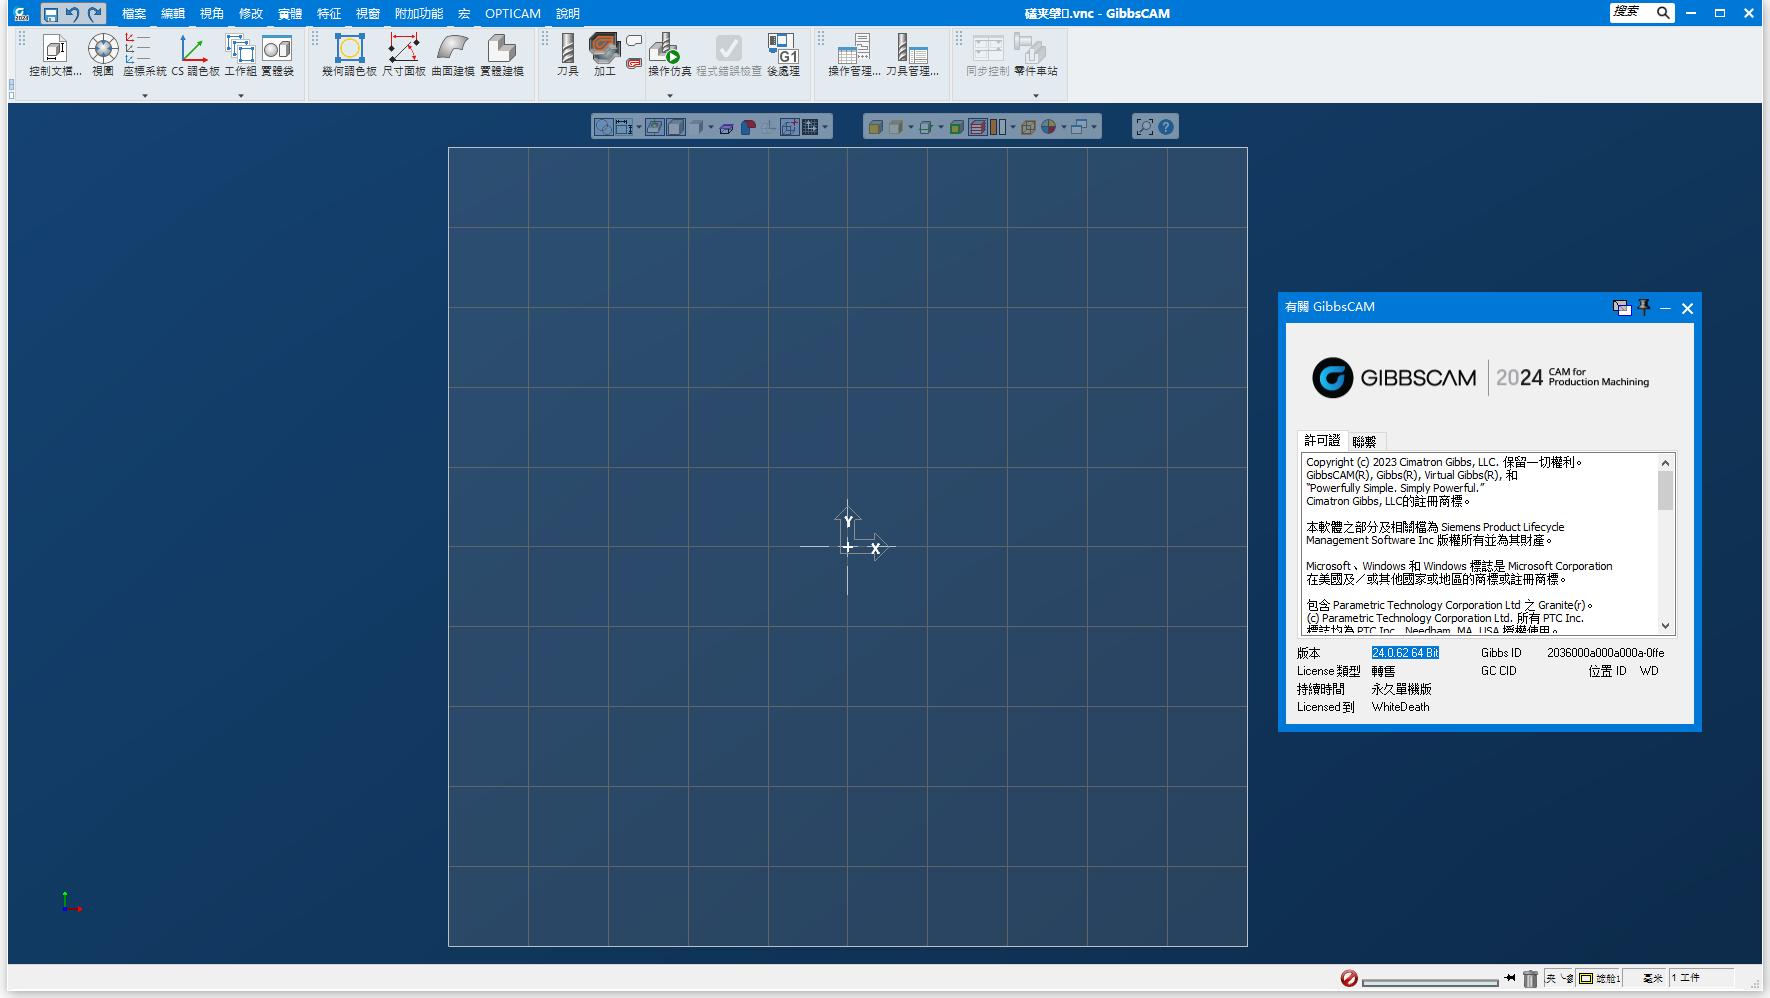Screen dimensions: 1770x998
Task: Click the red stop icon in status bar
Action: (1349, 979)
